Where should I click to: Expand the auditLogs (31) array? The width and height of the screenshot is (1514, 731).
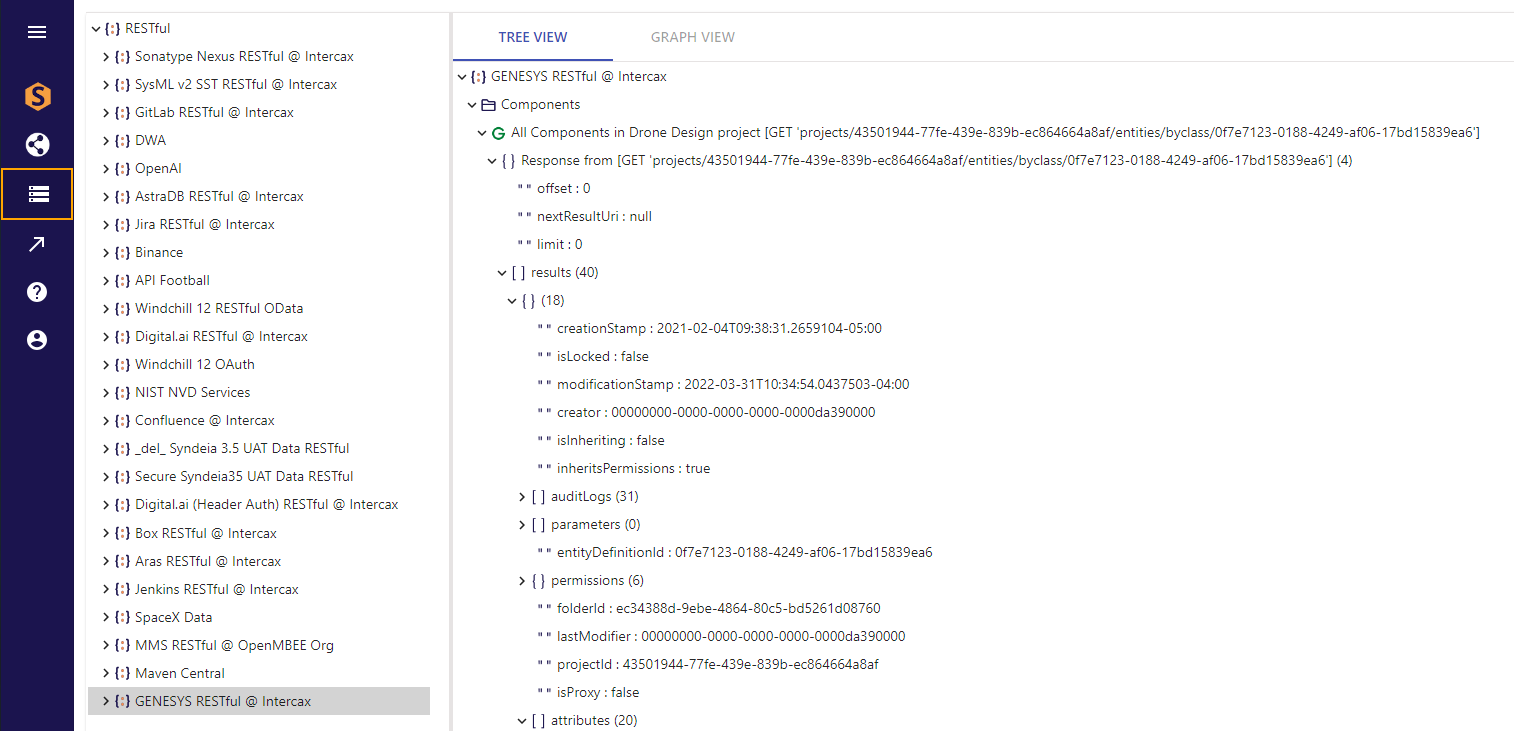point(522,496)
